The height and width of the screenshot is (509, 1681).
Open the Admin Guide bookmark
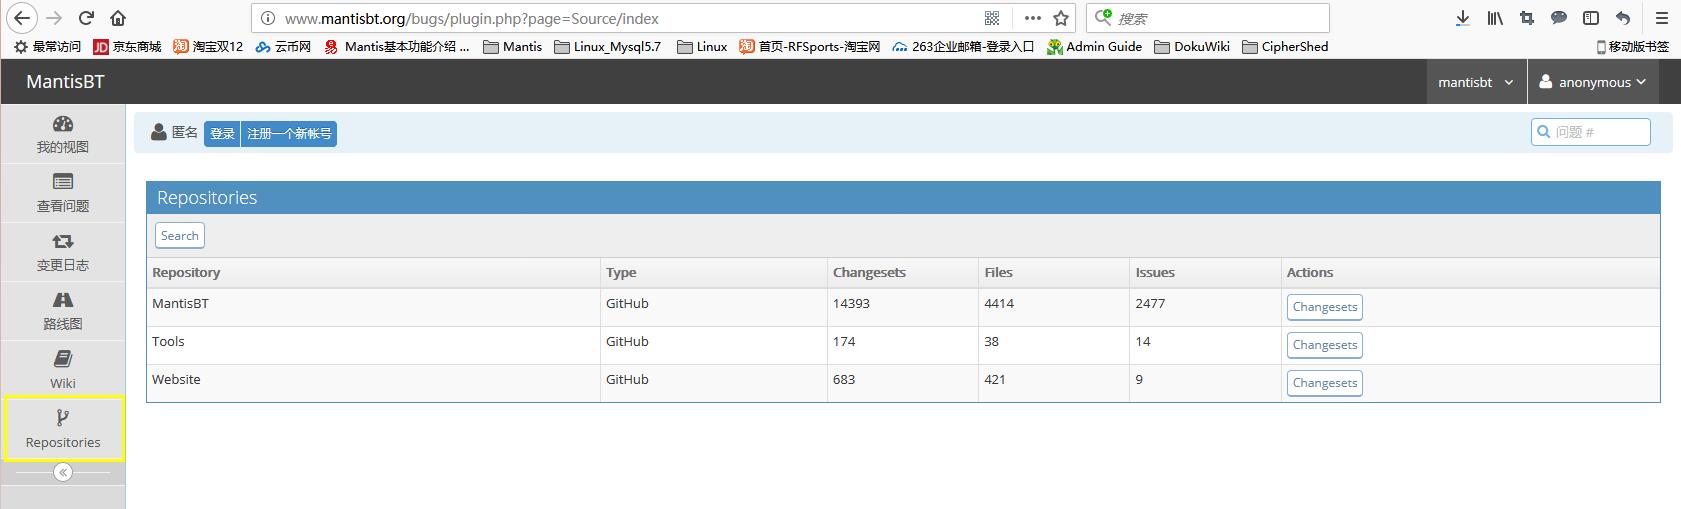click(x=1094, y=46)
